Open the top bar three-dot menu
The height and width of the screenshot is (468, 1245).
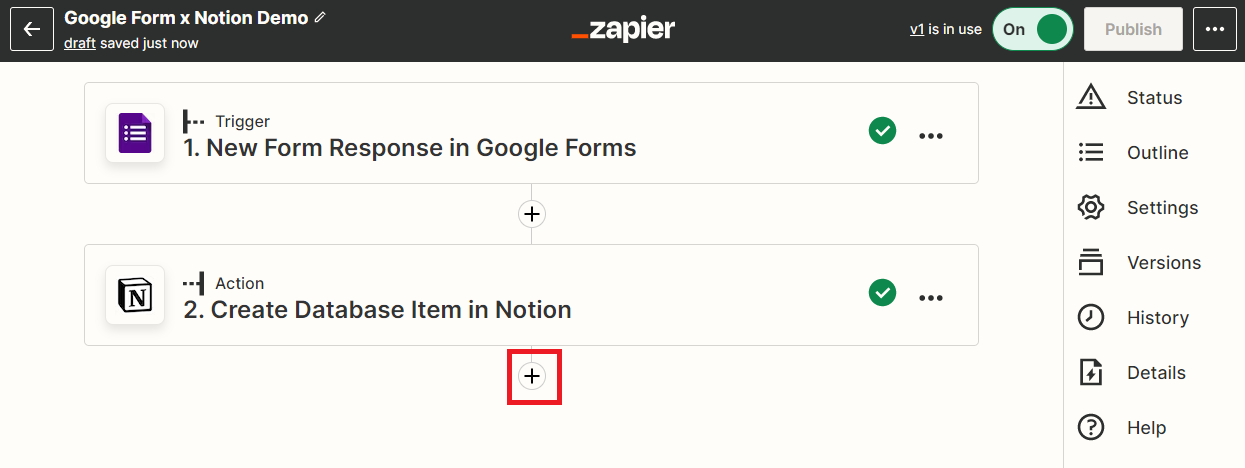(1215, 29)
